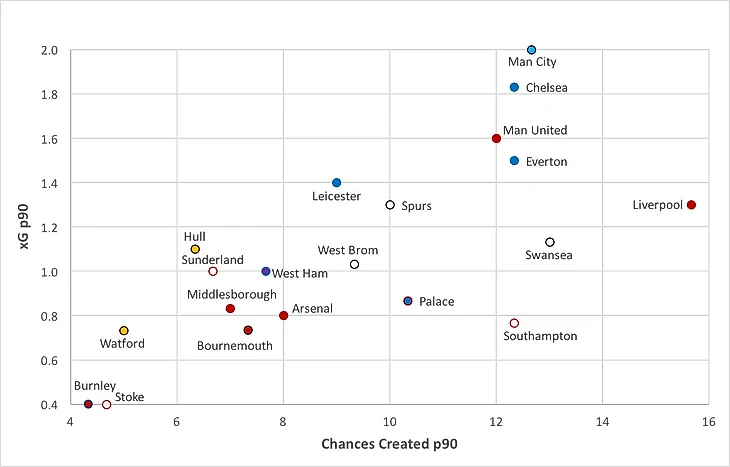Click the Bournemouth data point
730x467 pixels.
point(248,330)
